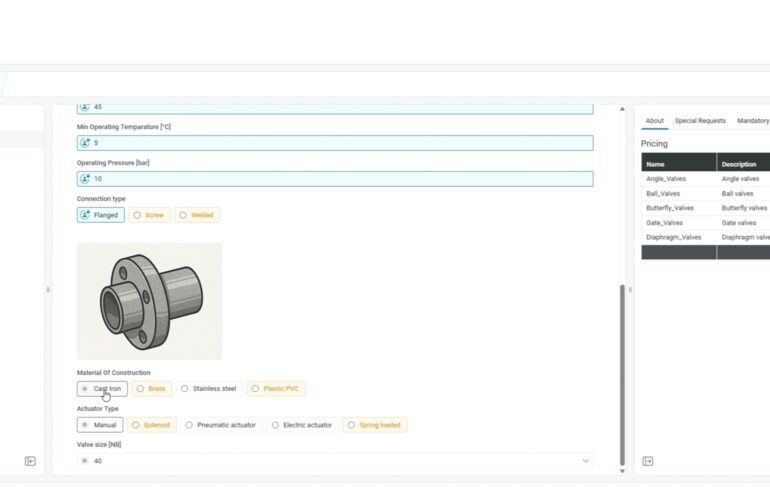Choose Stainless steel material option
This screenshot has height=500, width=770.
click(211, 389)
